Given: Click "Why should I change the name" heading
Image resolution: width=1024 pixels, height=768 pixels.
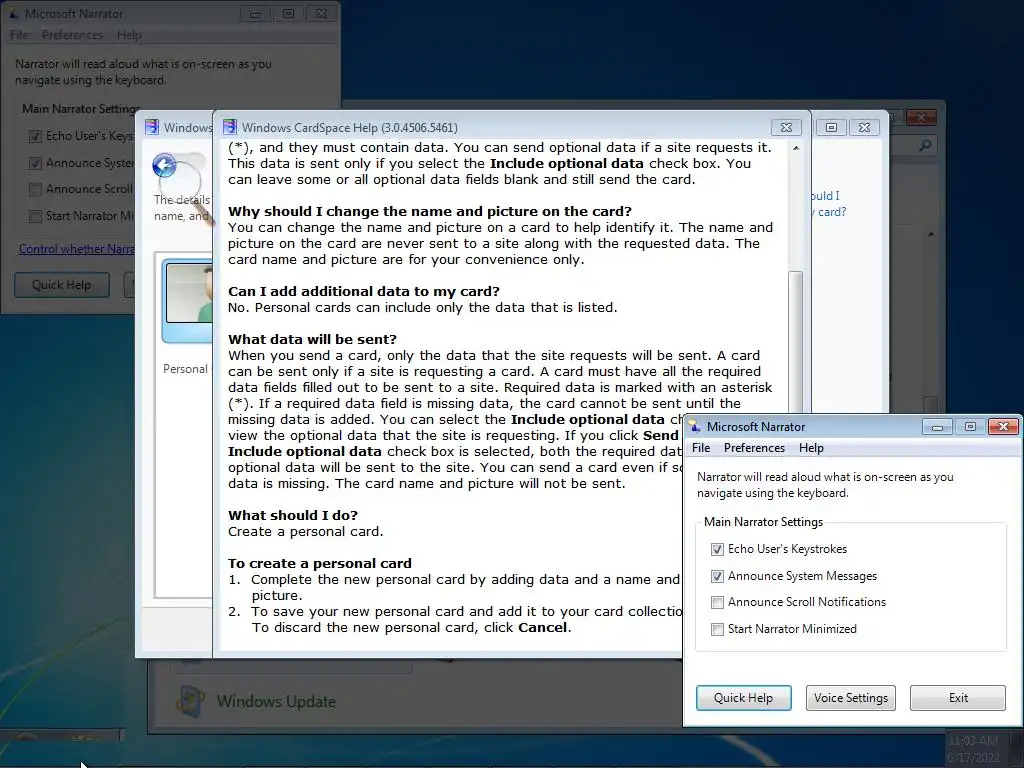Looking at the screenshot, I should point(430,212).
